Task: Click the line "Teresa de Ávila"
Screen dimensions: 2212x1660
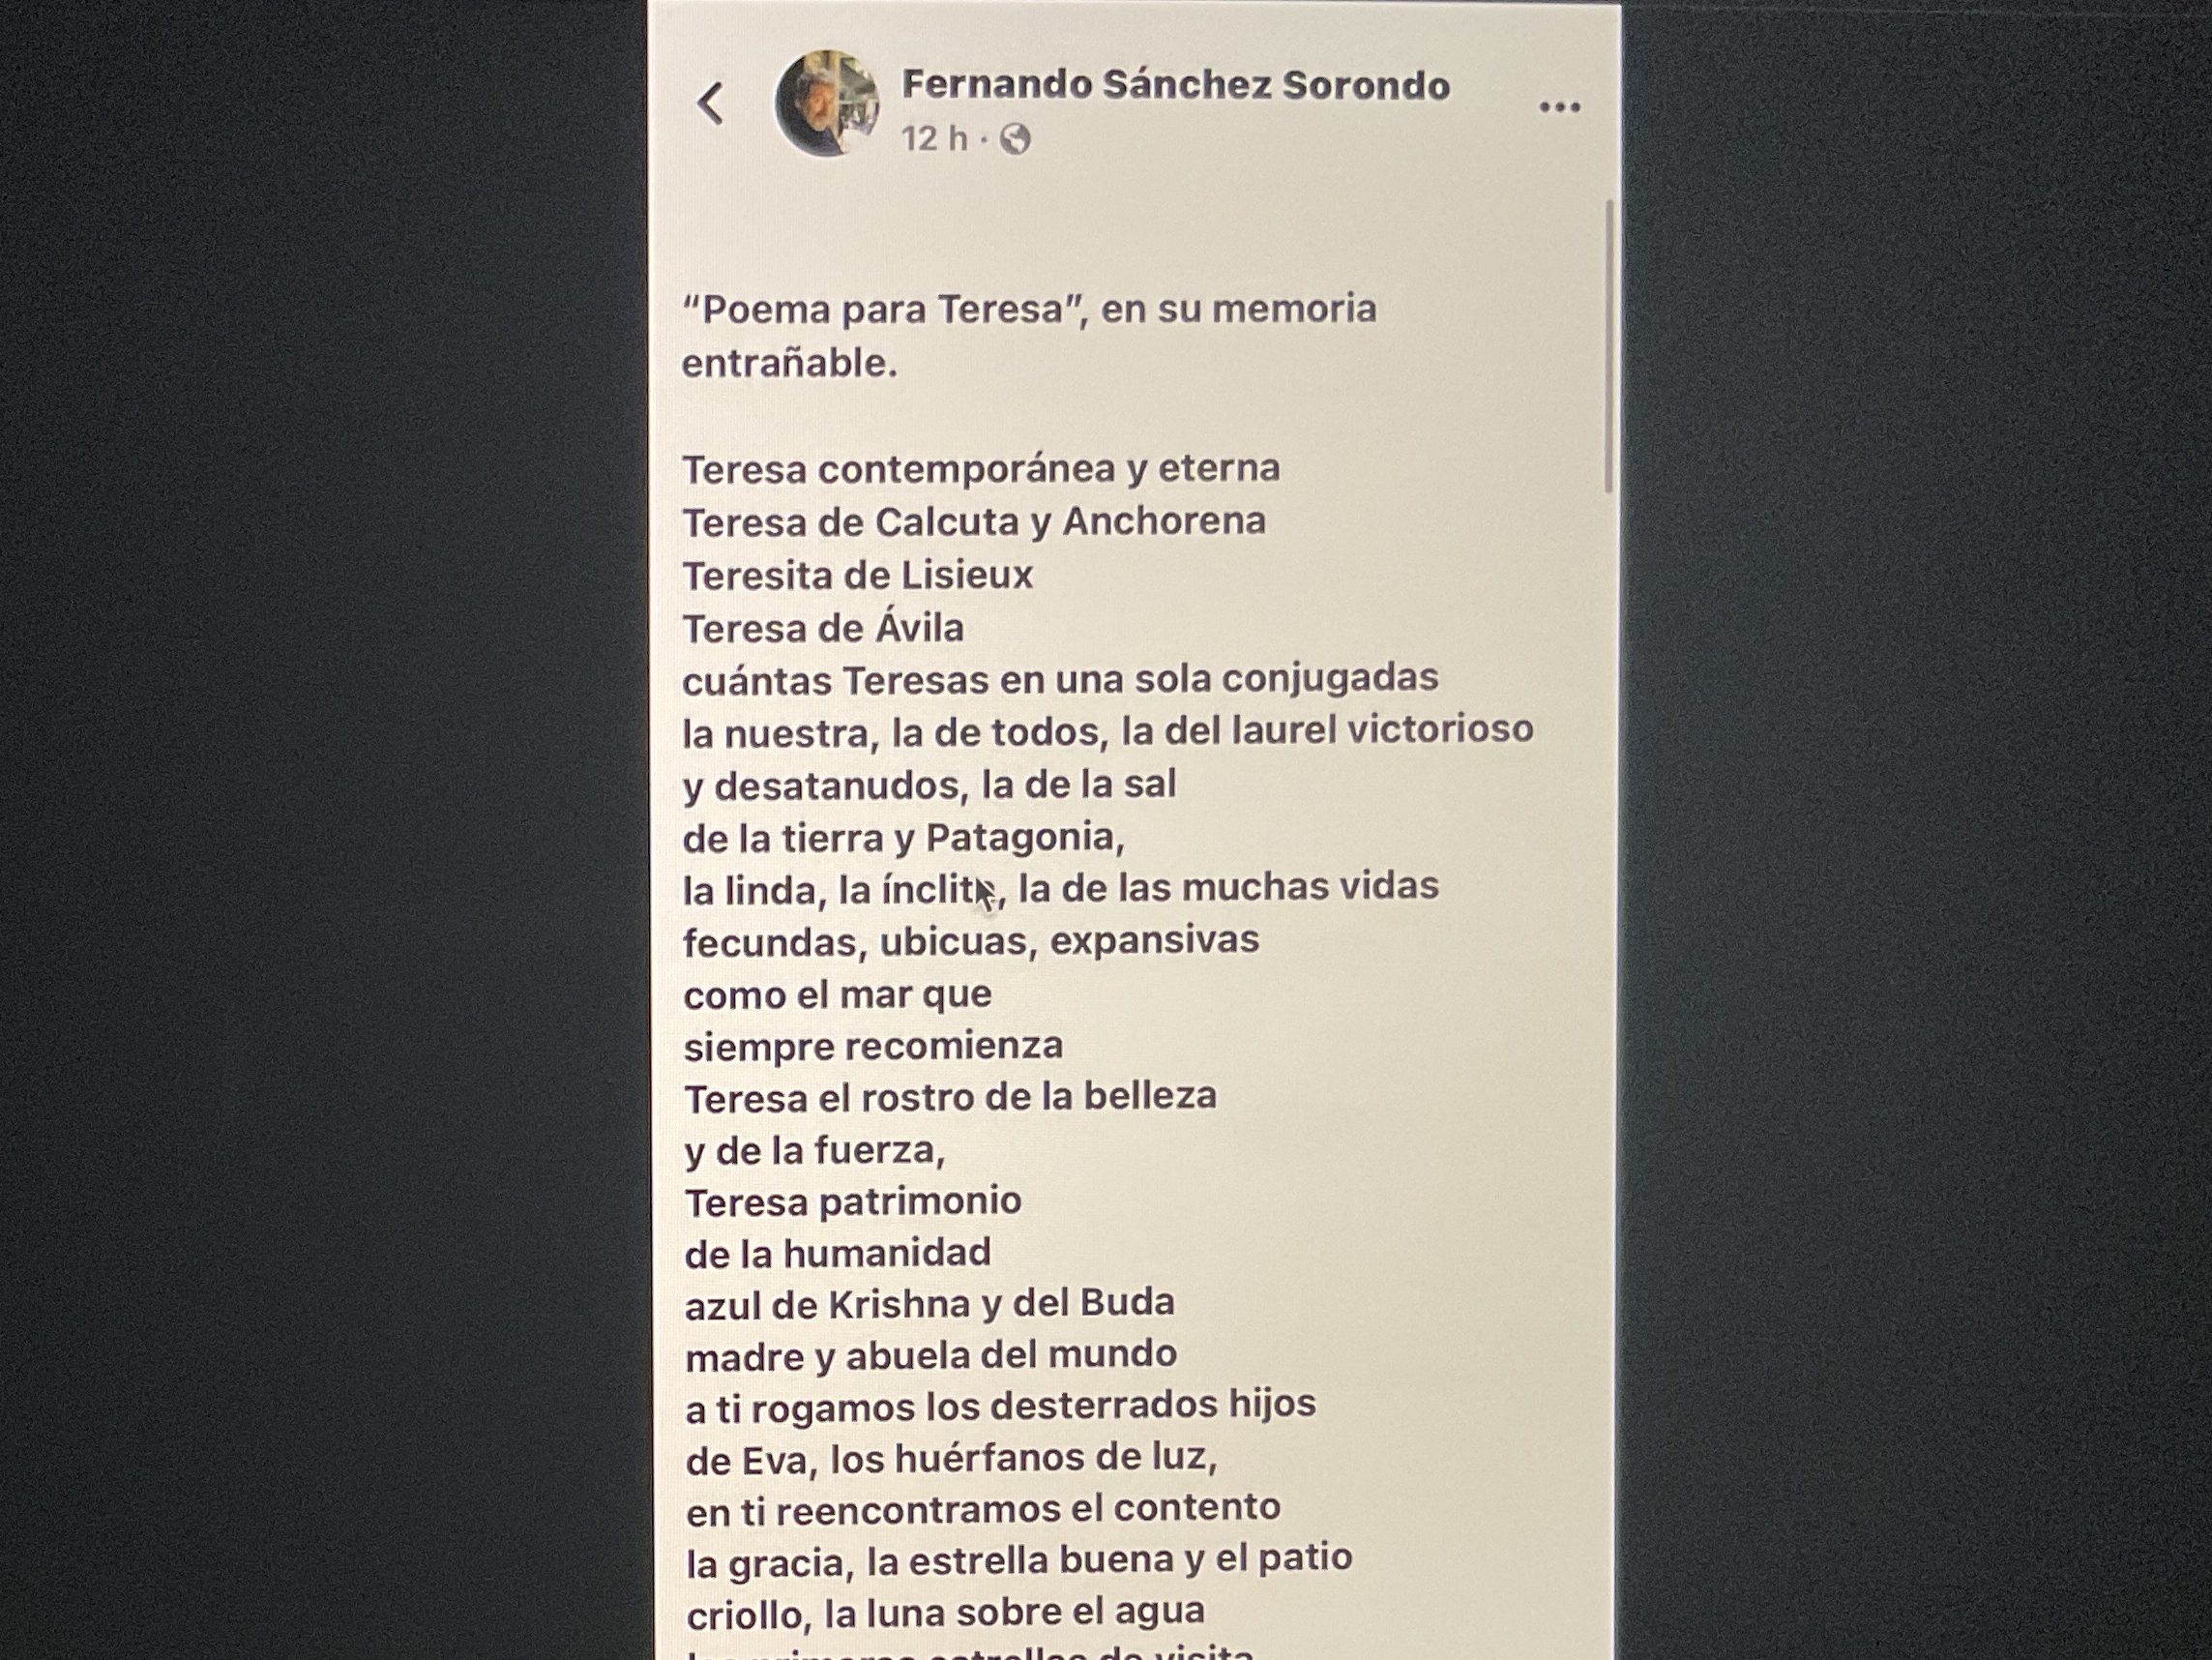Action: pos(823,628)
